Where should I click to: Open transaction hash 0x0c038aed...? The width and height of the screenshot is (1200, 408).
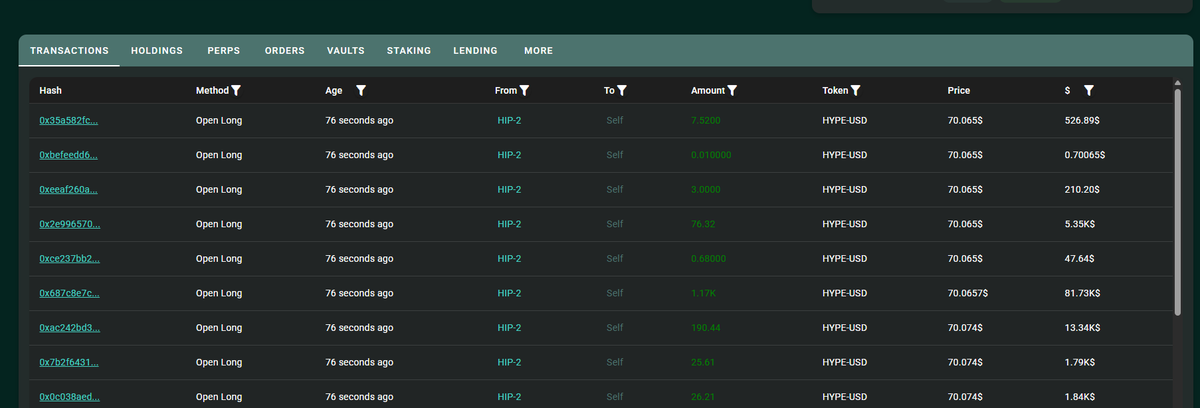point(69,396)
